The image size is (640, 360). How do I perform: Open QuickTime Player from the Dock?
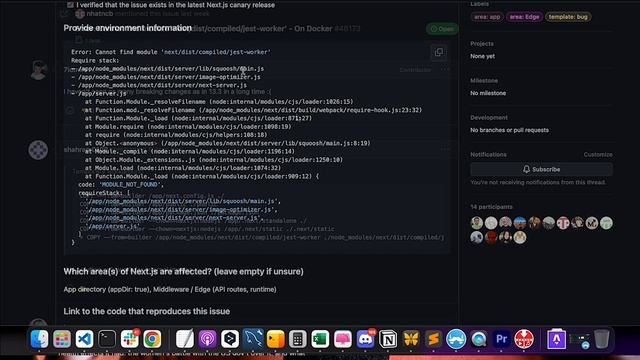click(479, 339)
